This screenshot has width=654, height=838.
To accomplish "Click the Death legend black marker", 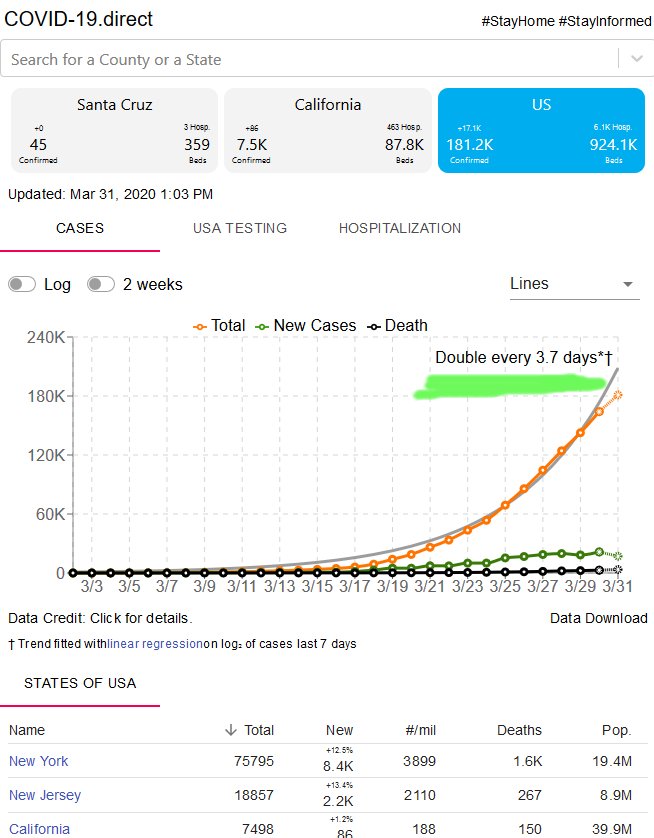I will (374, 327).
